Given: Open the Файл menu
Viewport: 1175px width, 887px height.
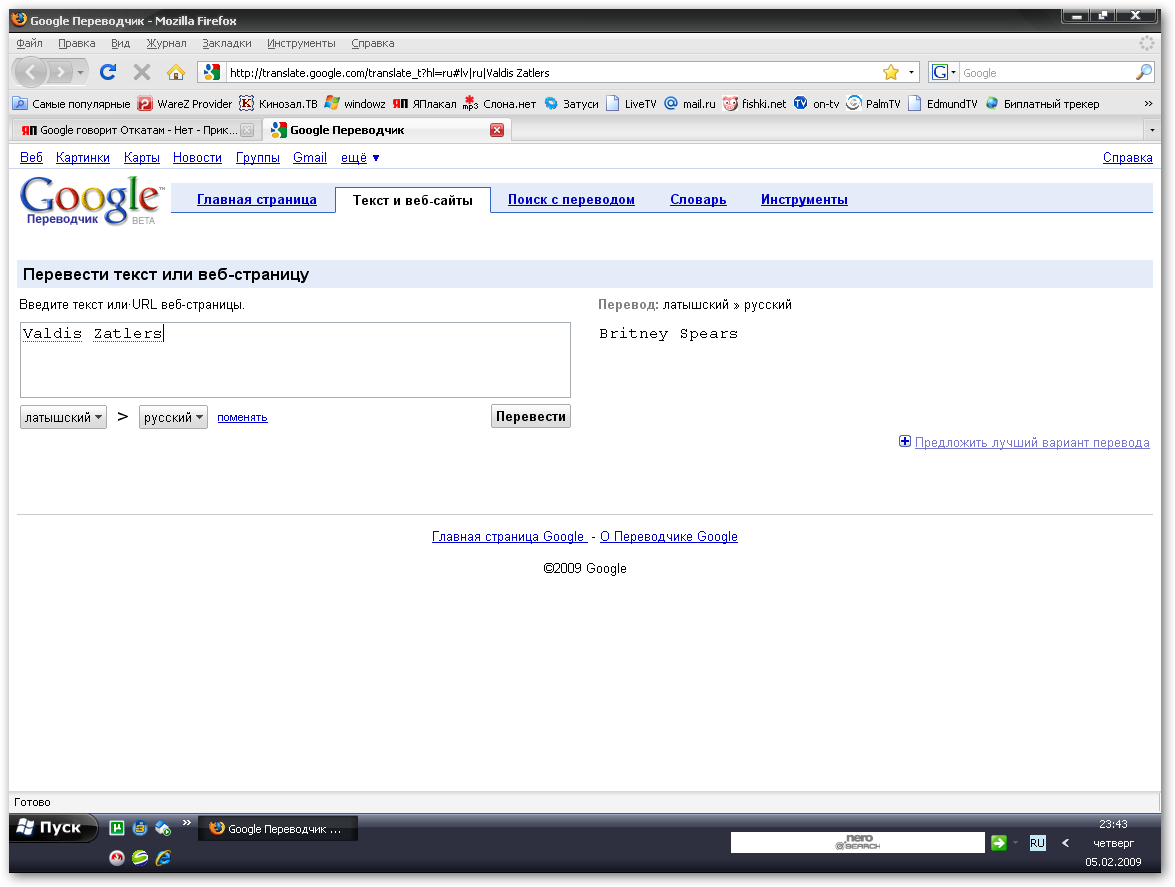Looking at the screenshot, I should coord(29,43).
